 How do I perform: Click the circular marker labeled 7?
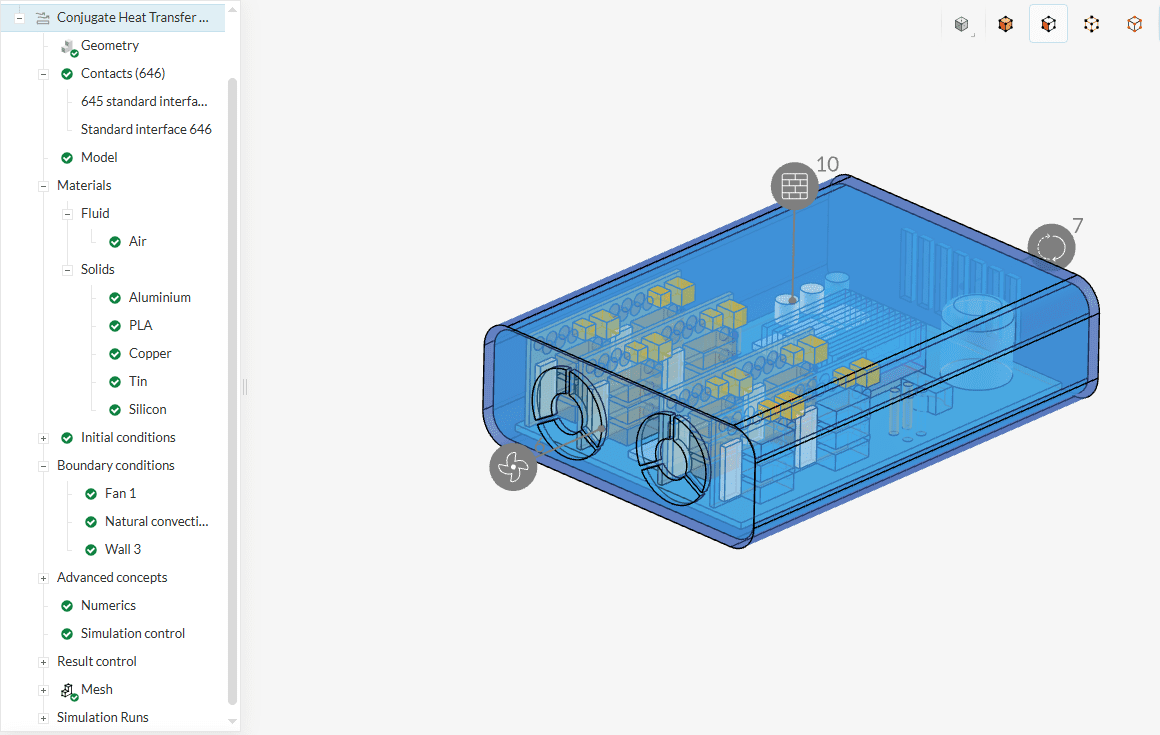(x=1051, y=247)
